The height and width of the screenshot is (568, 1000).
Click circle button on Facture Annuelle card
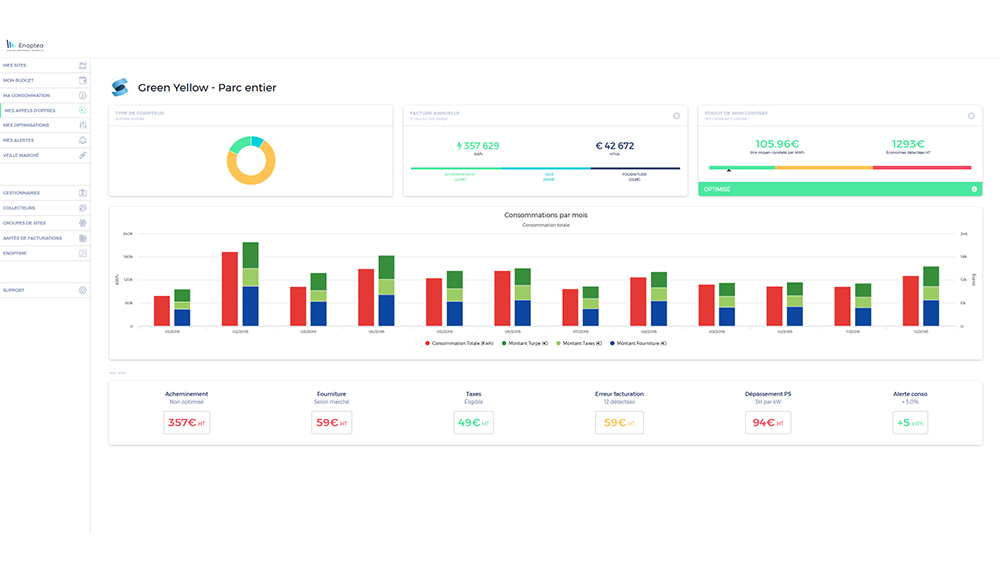coord(676,116)
